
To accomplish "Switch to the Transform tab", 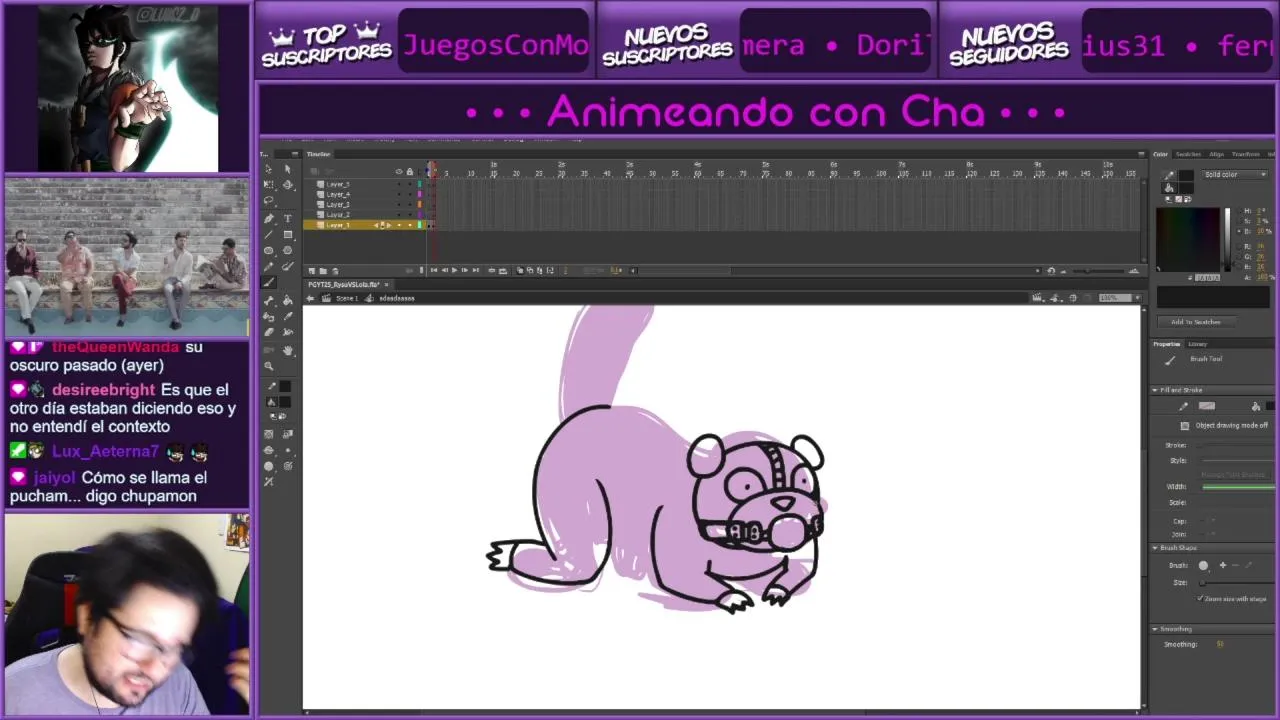I will pyautogui.click(x=1246, y=154).
